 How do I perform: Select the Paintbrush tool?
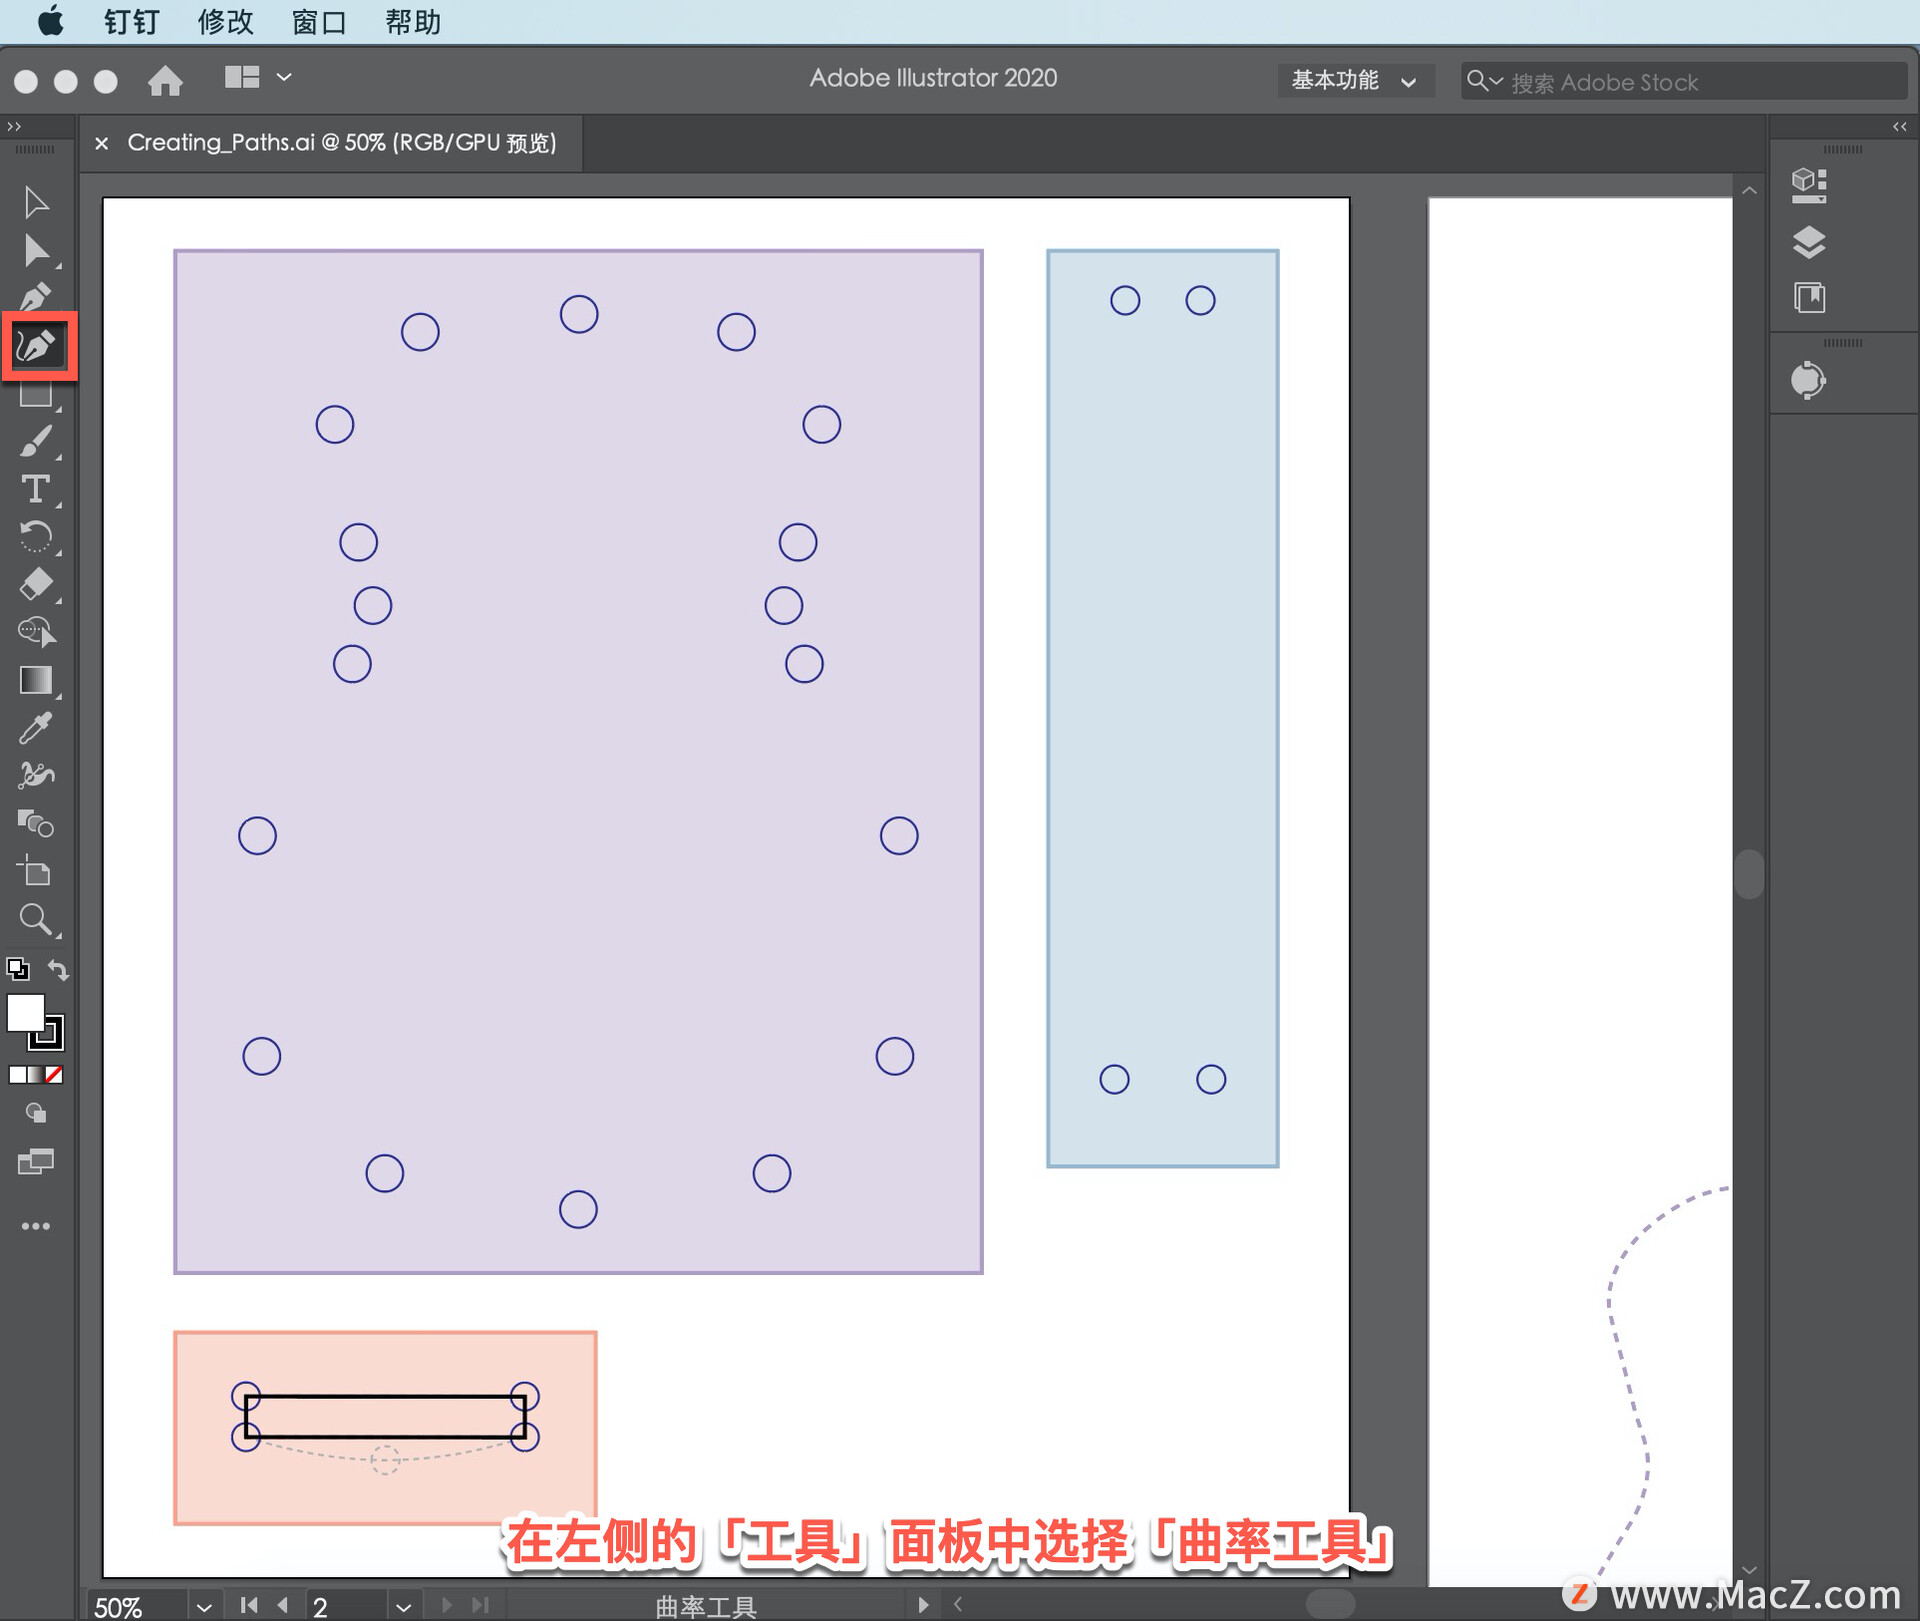click(x=36, y=441)
